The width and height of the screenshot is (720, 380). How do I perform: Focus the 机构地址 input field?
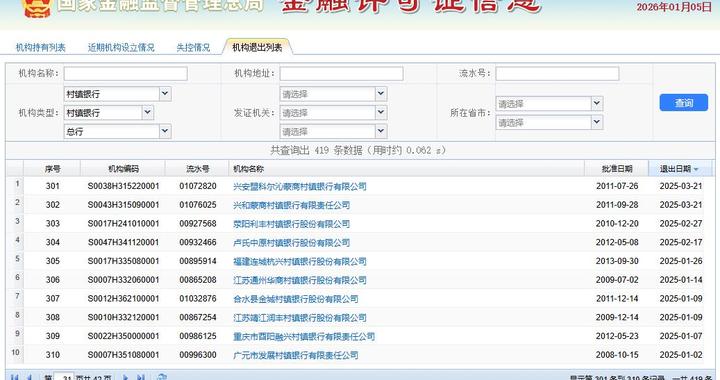point(341,73)
